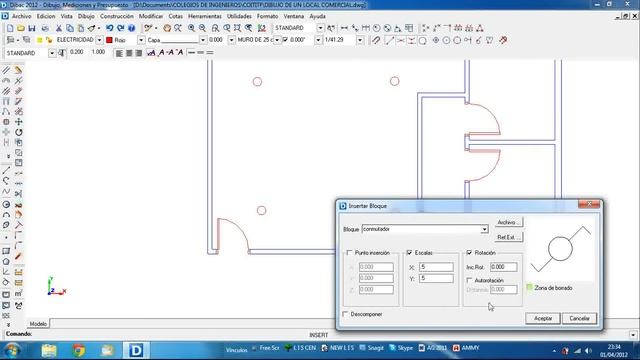The height and width of the screenshot is (360, 640).
Task: Cut selection with the scissors icon
Action: click(x=59, y=28)
